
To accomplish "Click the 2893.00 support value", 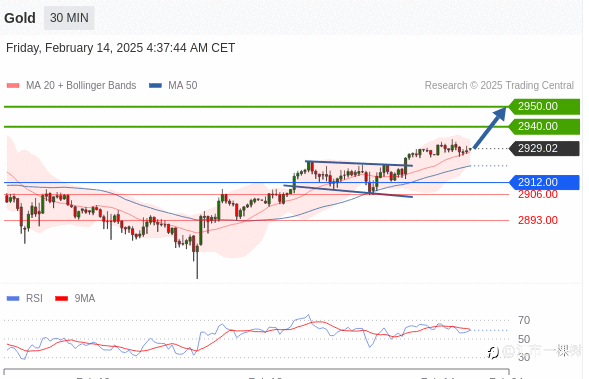I will click(538, 220).
